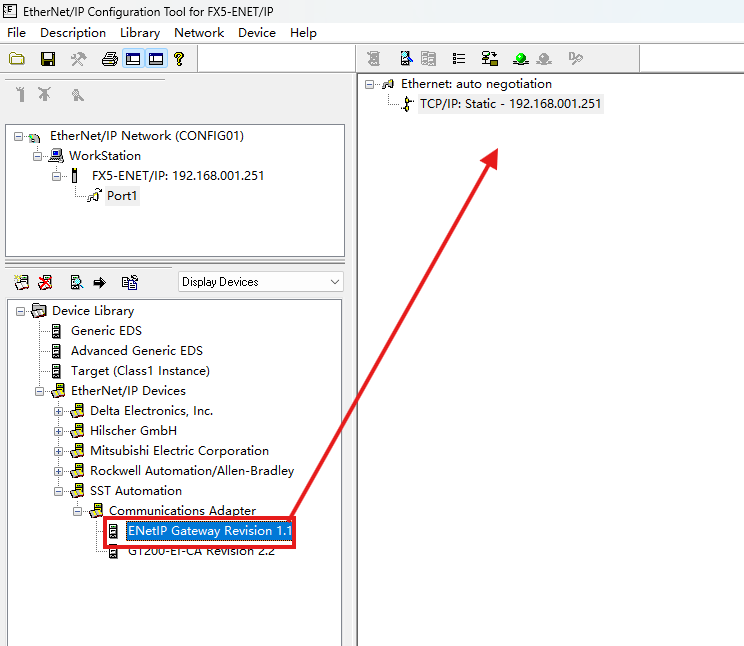This screenshot has width=744, height=646.
Task: Select Advanced Generic EDS entry
Action: [137, 350]
